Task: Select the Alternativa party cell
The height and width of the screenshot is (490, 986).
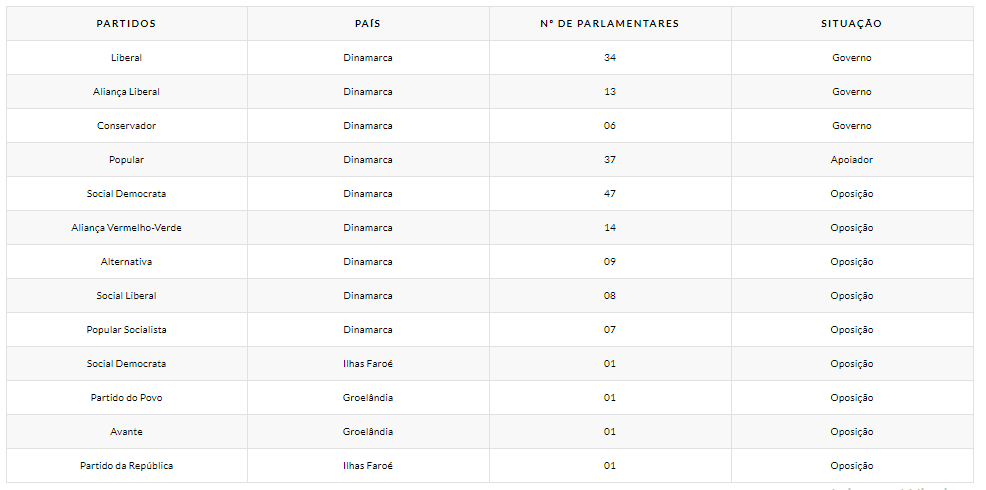Action: (x=126, y=262)
